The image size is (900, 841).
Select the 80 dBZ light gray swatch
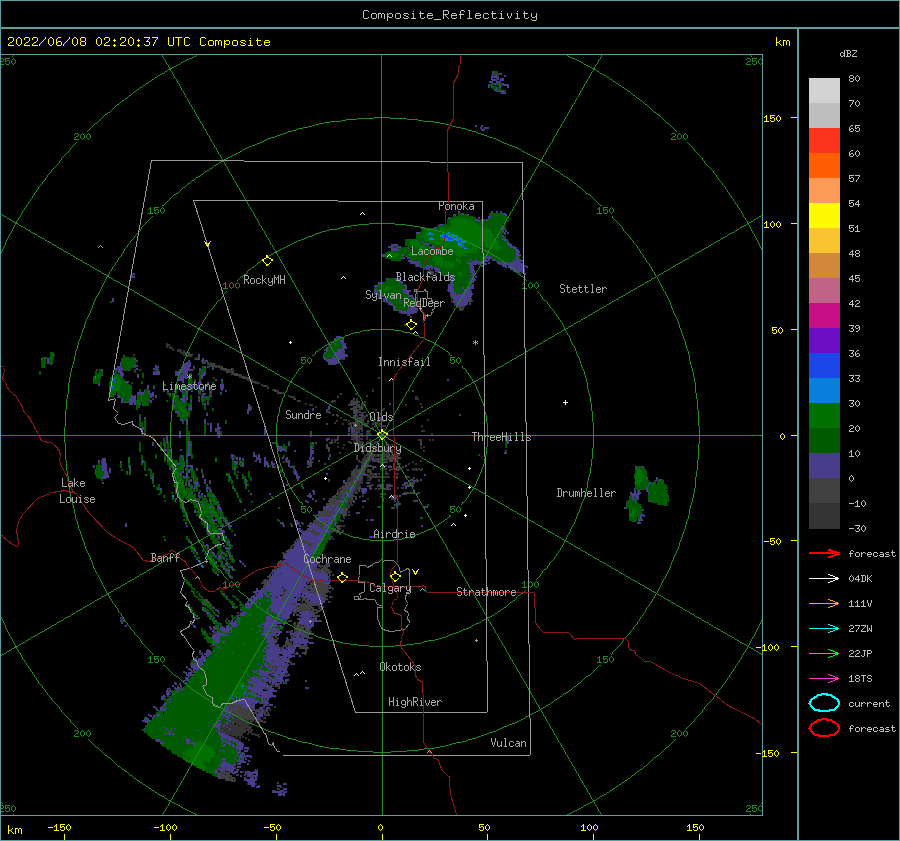pos(824,91)
